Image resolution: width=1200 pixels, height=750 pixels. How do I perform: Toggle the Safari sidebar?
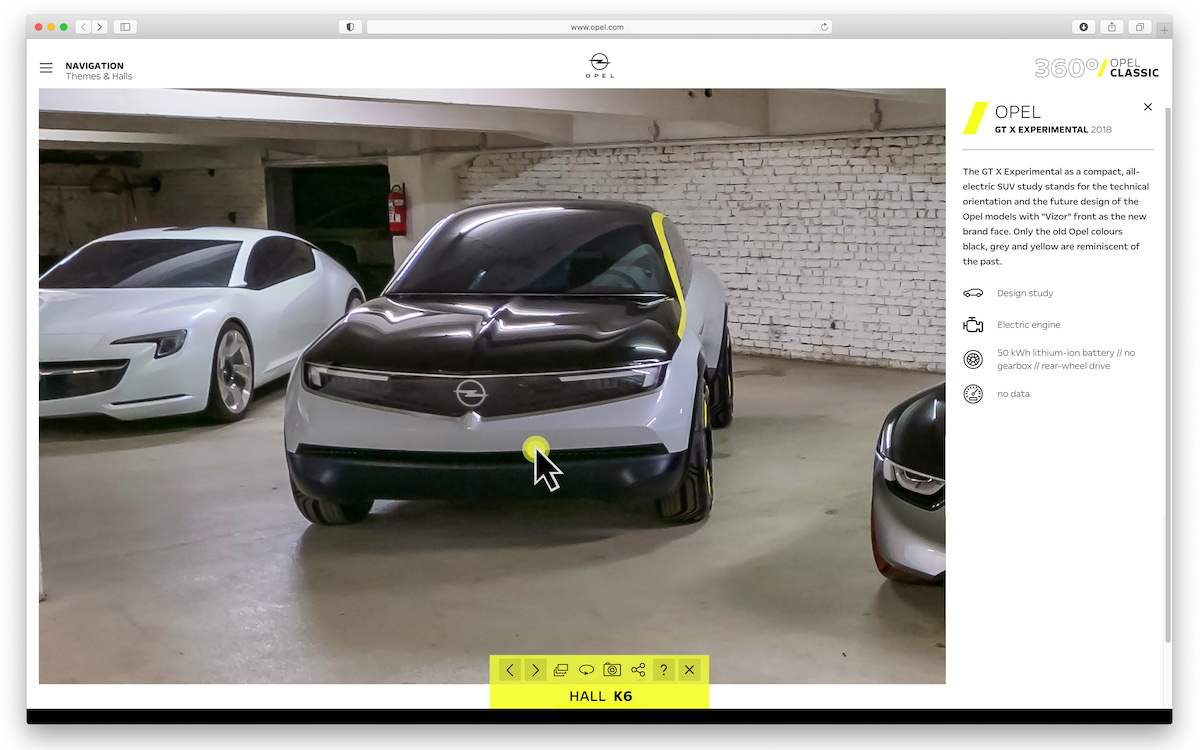click(x=125, y=27)
